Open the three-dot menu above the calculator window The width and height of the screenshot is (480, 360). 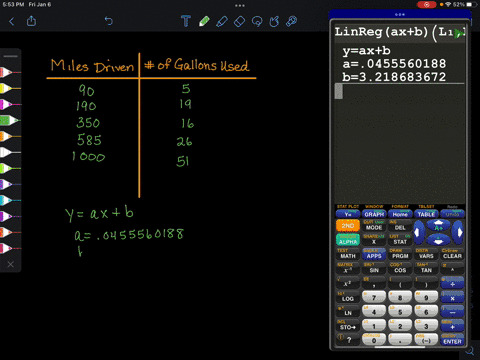400,14
